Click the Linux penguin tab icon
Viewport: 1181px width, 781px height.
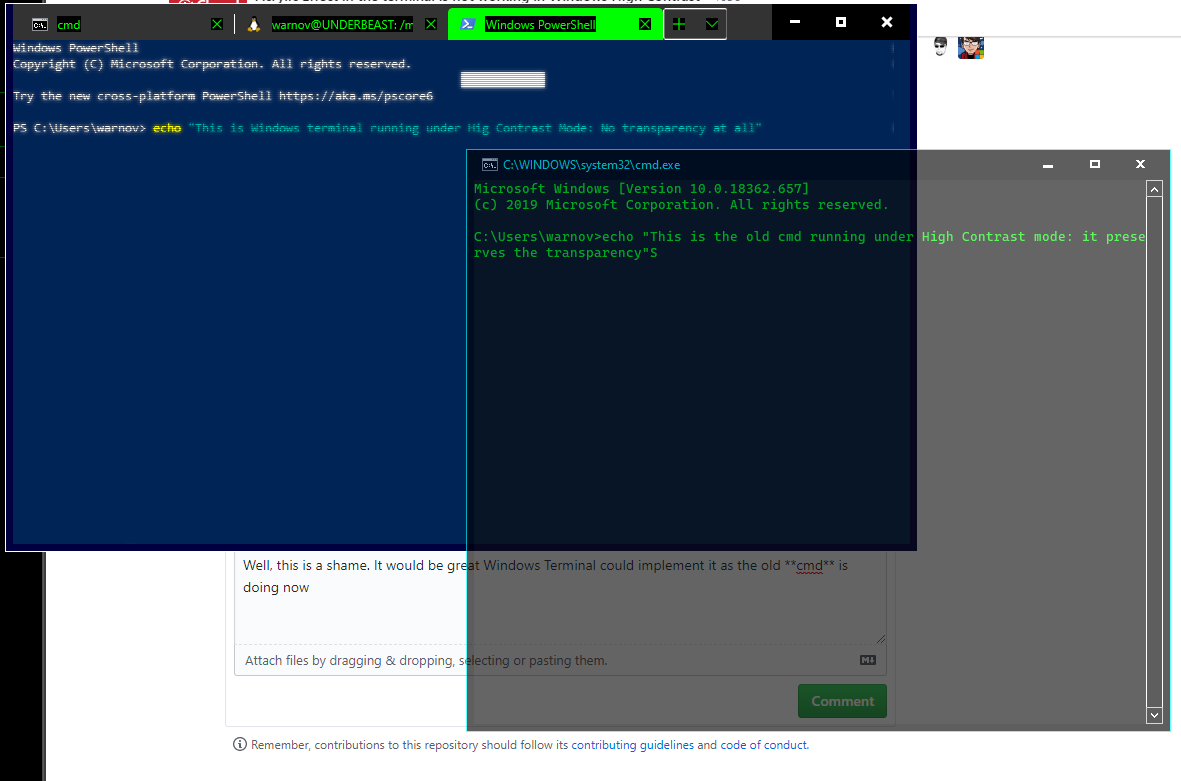click(254, 25)
